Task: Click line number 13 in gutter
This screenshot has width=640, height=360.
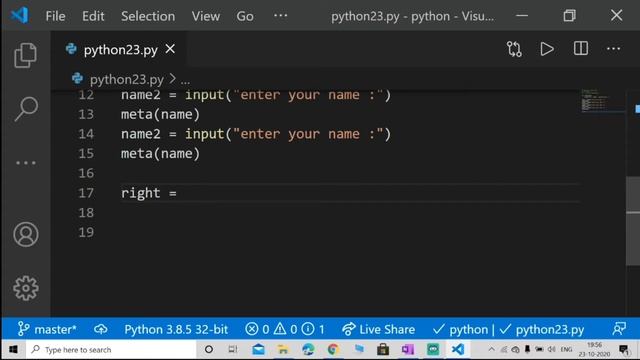Action: [86, 114]
